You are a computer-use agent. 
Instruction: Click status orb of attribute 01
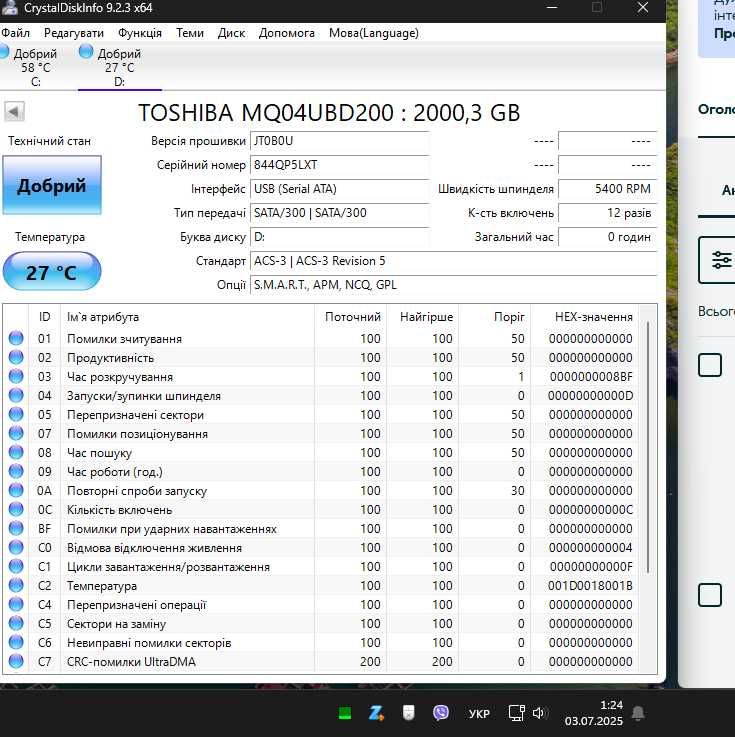coord(16,338)
